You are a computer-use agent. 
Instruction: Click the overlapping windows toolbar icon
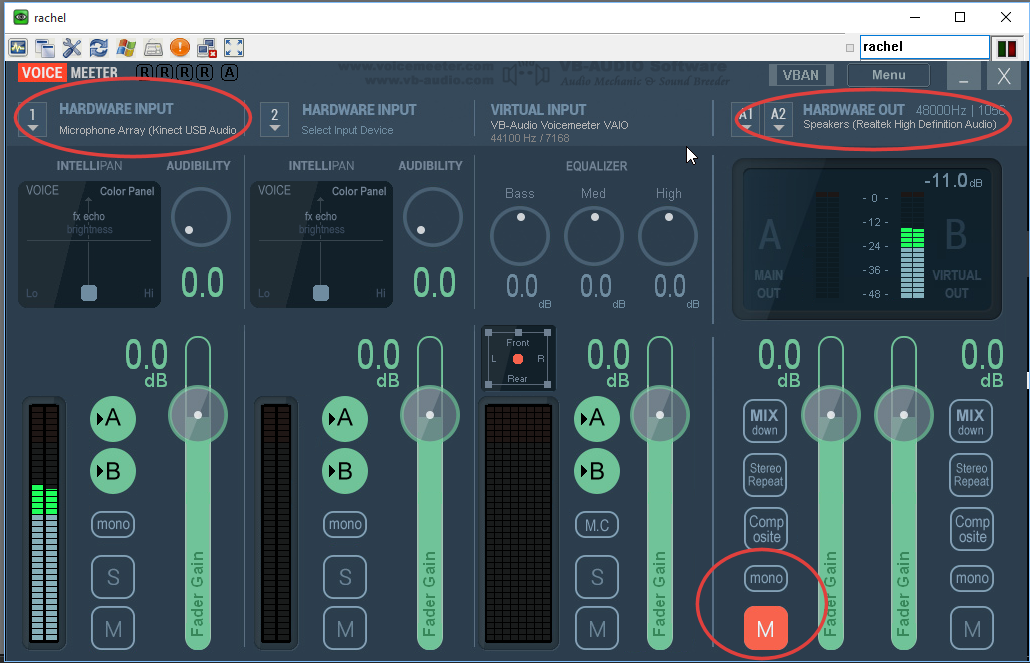[45, 47]
